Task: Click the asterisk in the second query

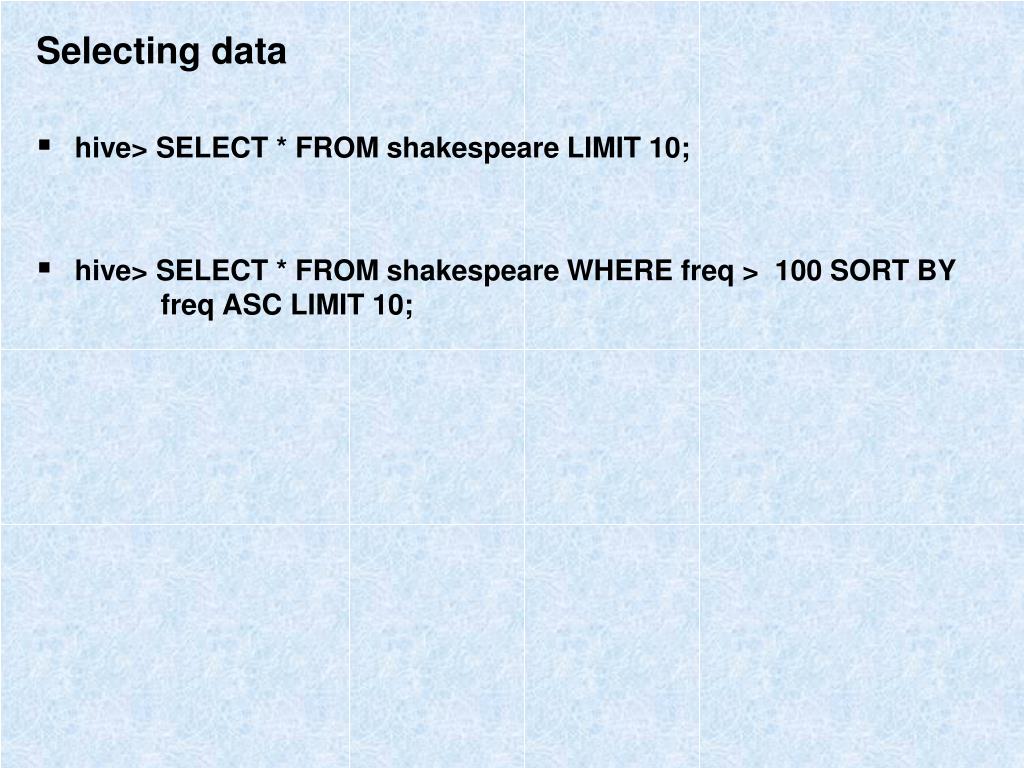Action: pos(281,266)
